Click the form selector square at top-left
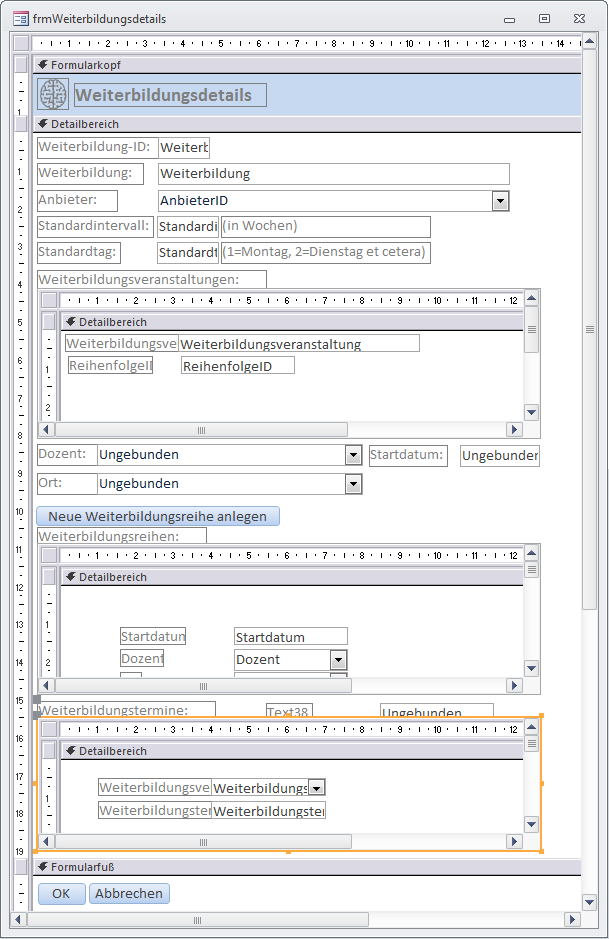The image size is (609, 939). click(x=20, y=43)
